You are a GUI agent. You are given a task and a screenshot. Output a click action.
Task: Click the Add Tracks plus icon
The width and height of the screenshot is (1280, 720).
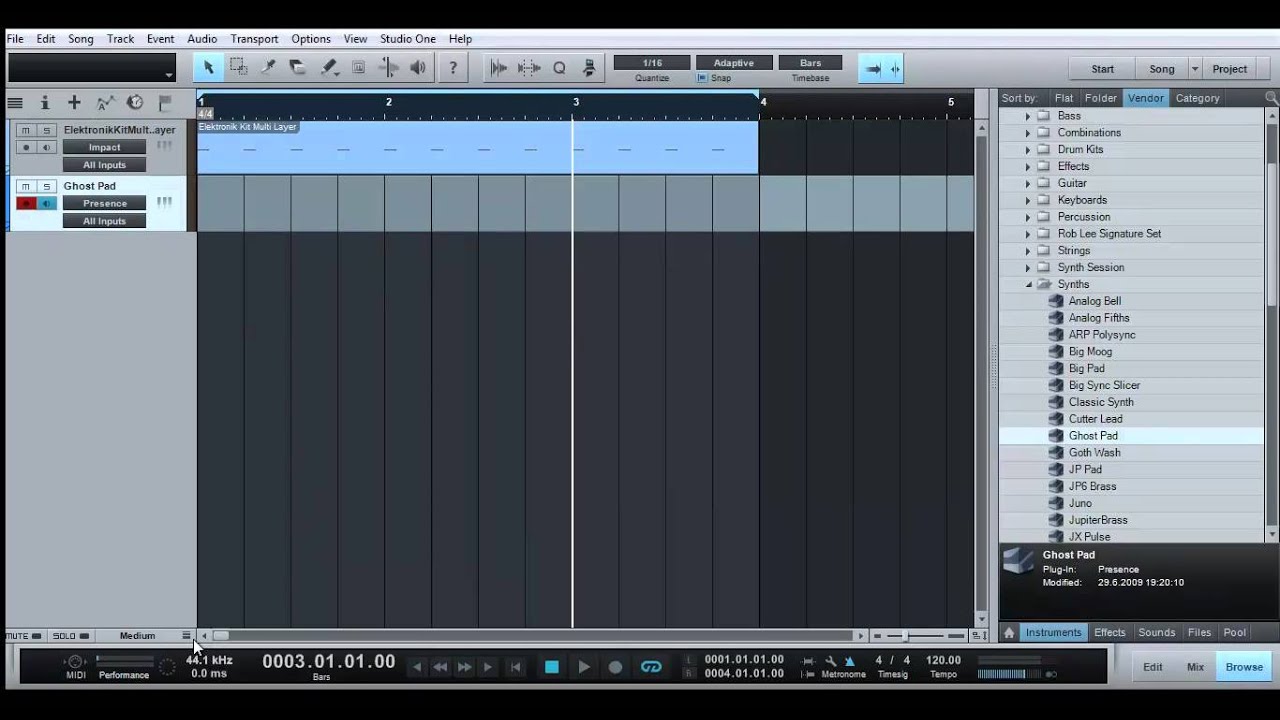click(74, 103)
